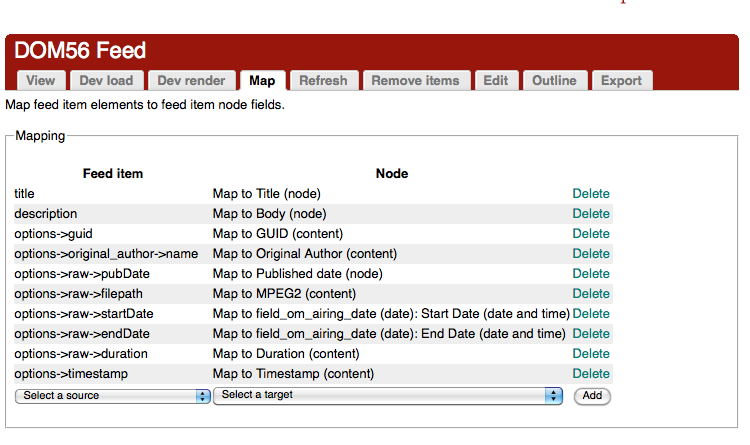Delete the duration mapping row
Image resolution: width=750 pixels, height=445 pixels.
pos(590,354)
